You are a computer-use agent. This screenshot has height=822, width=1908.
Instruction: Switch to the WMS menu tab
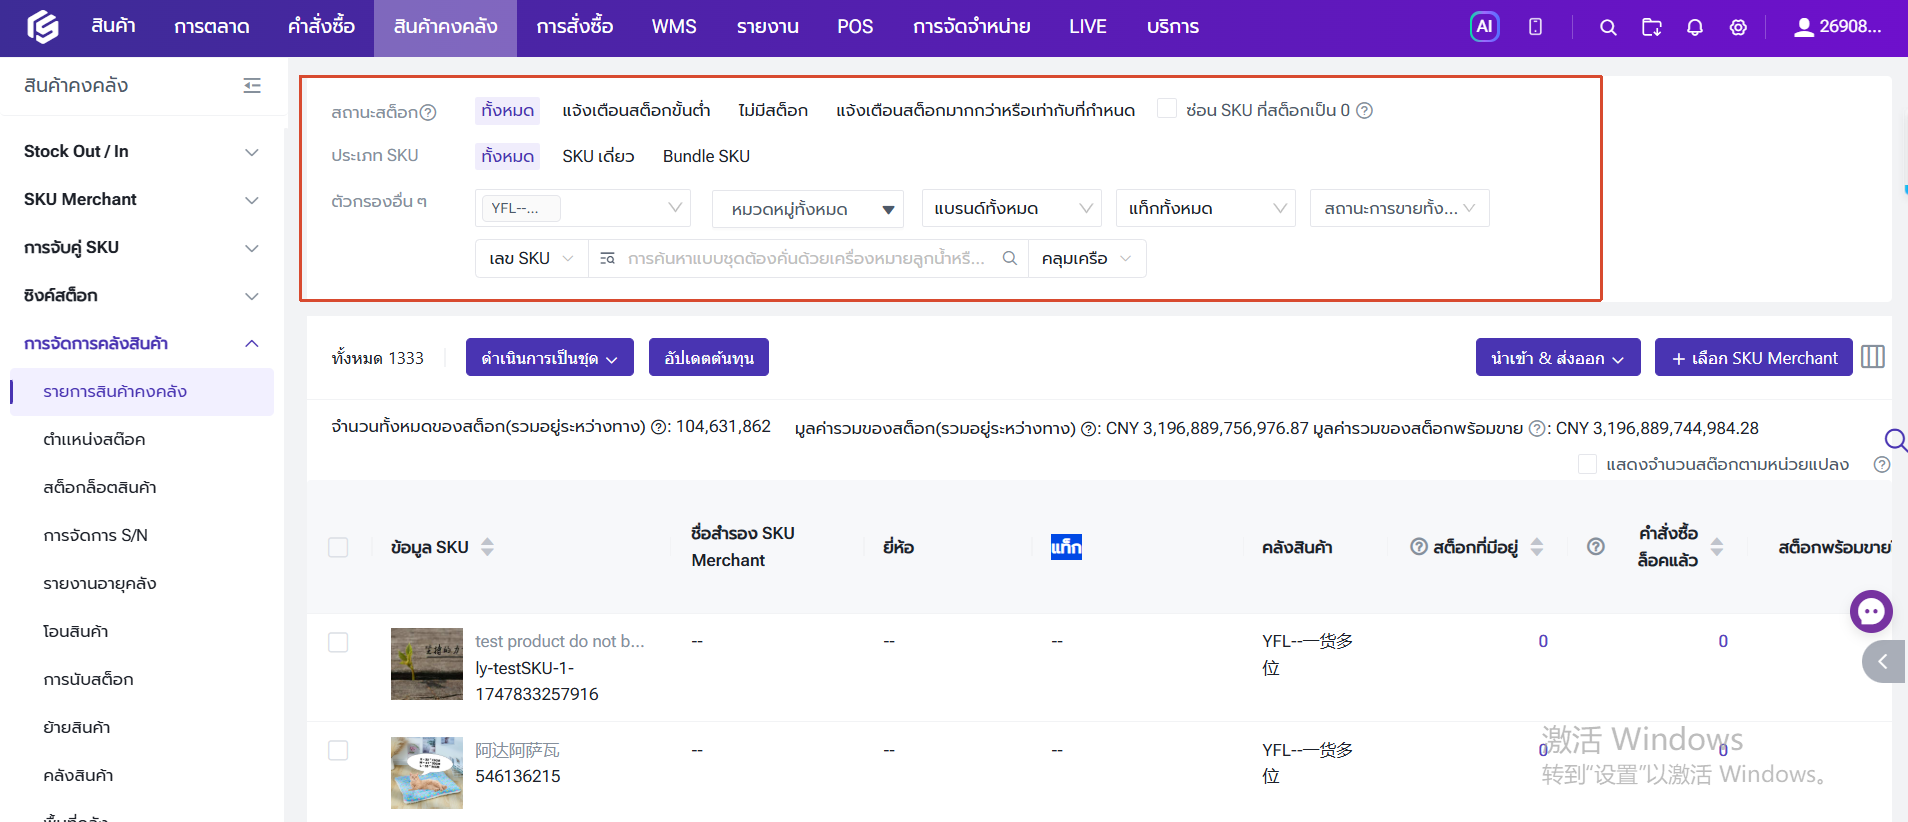[674, 27]
